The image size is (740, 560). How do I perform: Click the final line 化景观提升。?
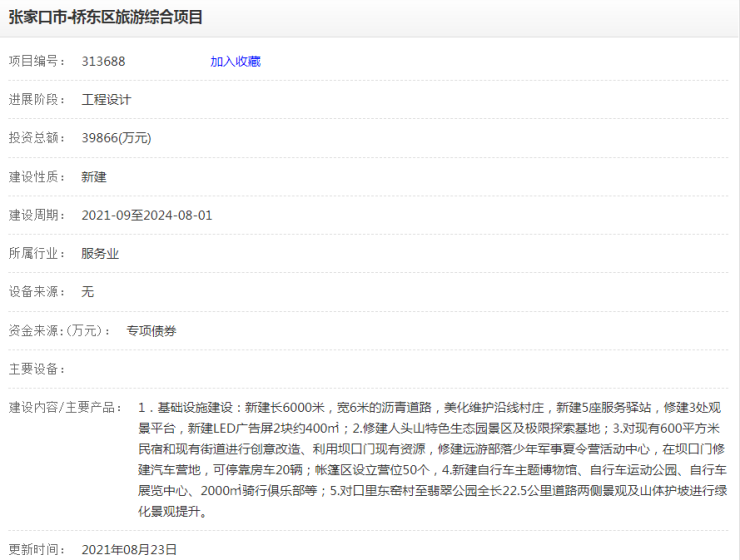(x=172, y=511)
